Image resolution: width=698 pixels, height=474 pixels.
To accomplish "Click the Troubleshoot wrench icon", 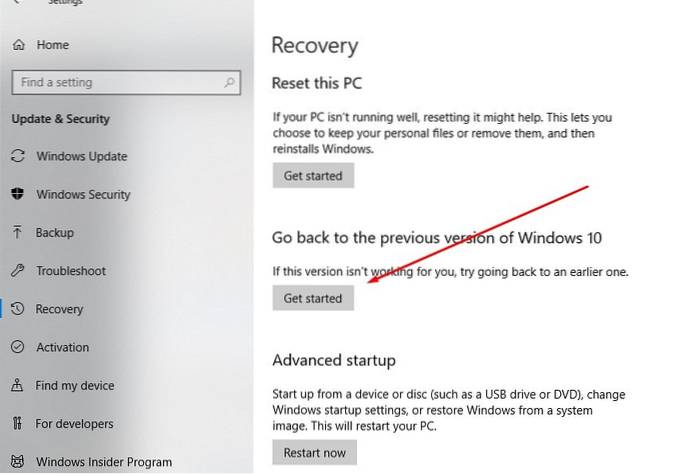I will click(x=17, y=271).
